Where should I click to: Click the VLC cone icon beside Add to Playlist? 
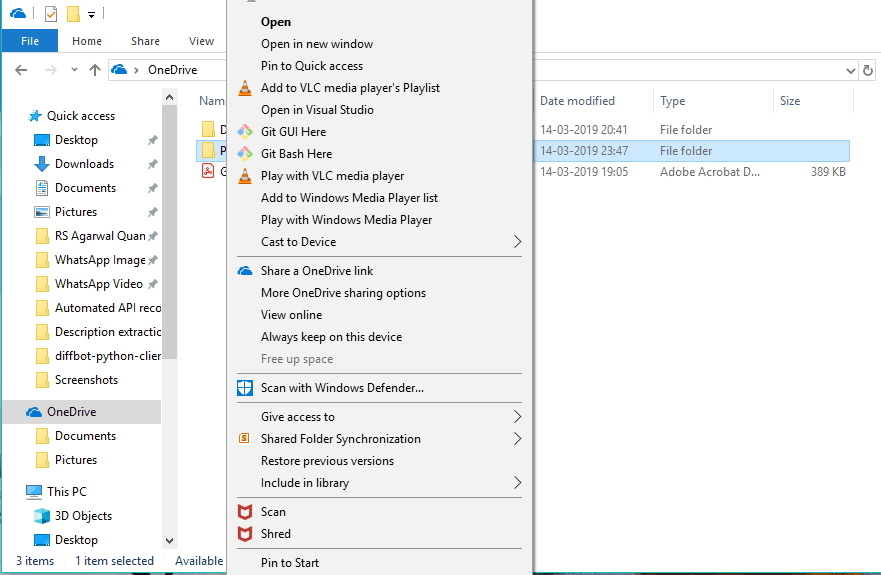[x=245, y=88]
